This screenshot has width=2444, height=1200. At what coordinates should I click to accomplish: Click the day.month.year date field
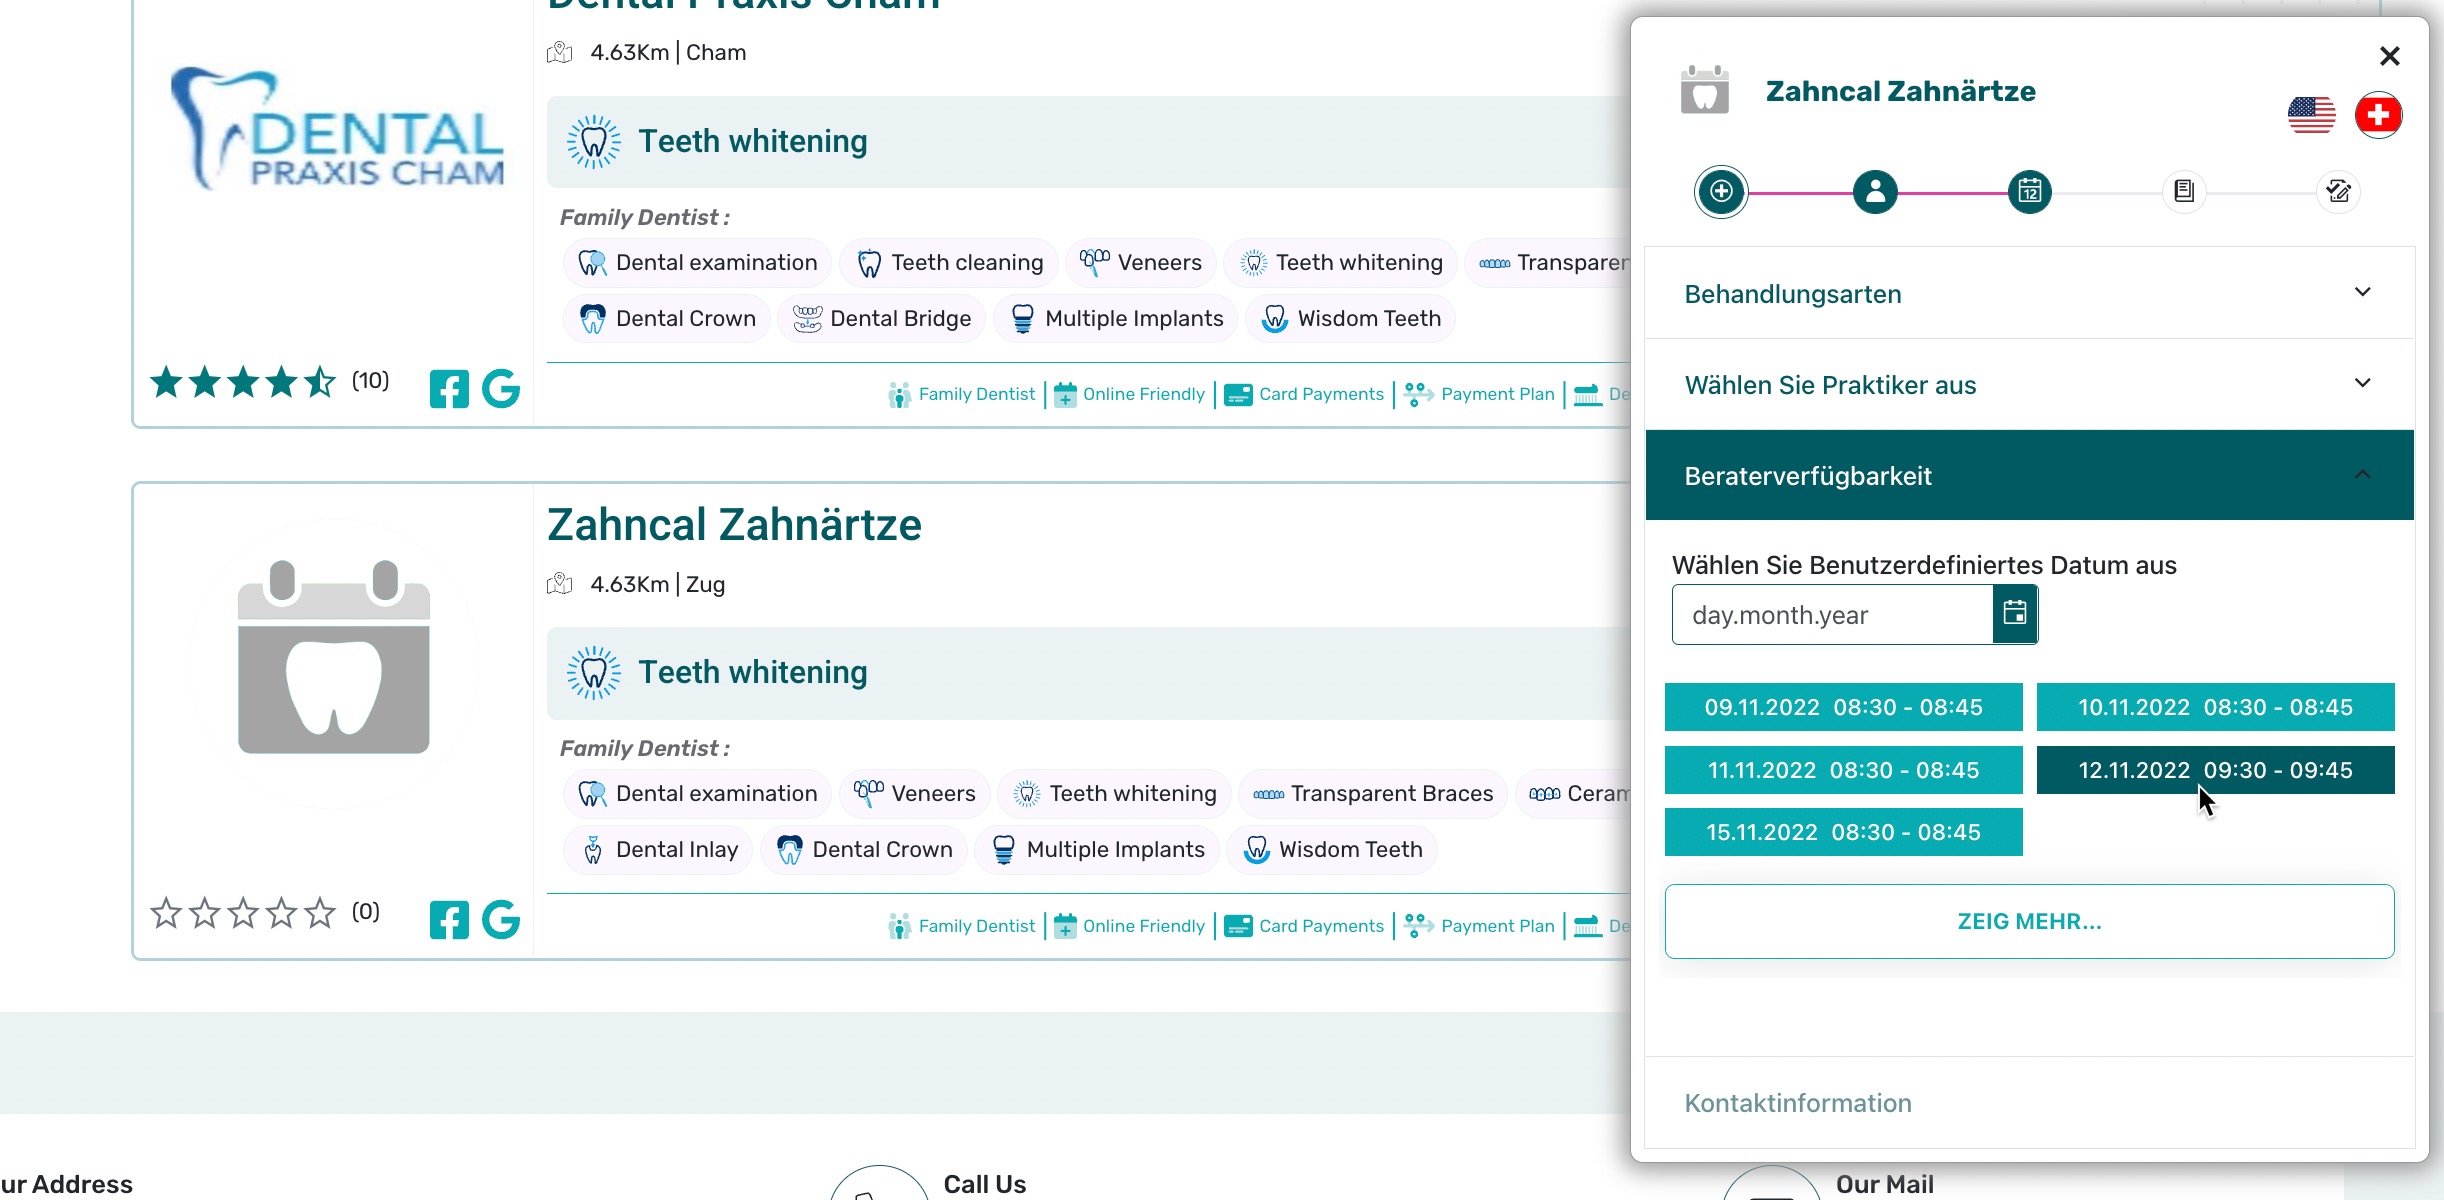coord(1832,615)
